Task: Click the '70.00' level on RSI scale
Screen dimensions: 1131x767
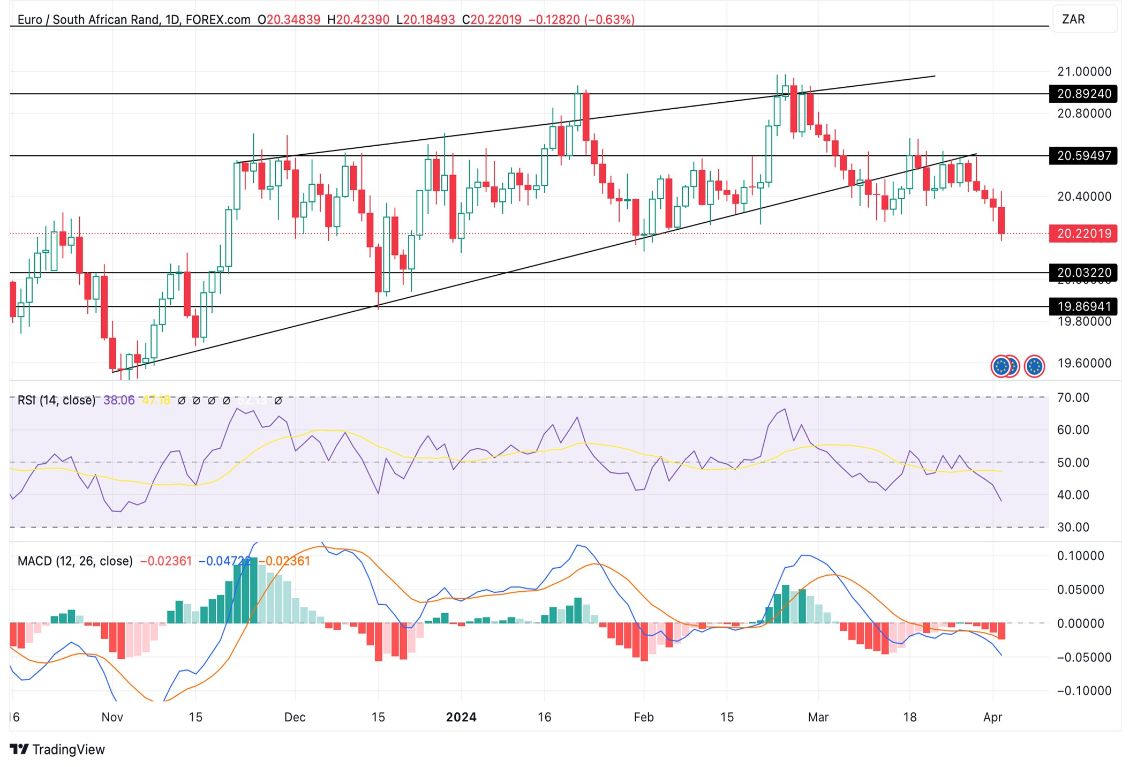Action: coord(1072,397)
